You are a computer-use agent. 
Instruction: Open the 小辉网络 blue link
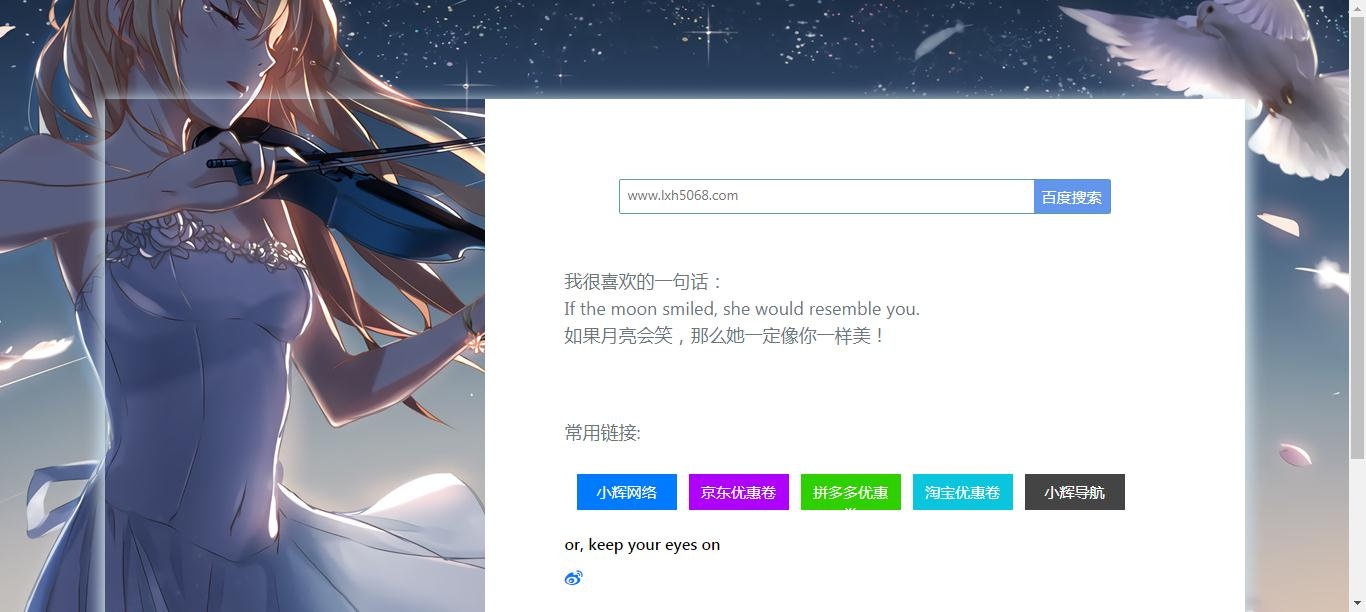pyautogui.click(x=627, y=492)
